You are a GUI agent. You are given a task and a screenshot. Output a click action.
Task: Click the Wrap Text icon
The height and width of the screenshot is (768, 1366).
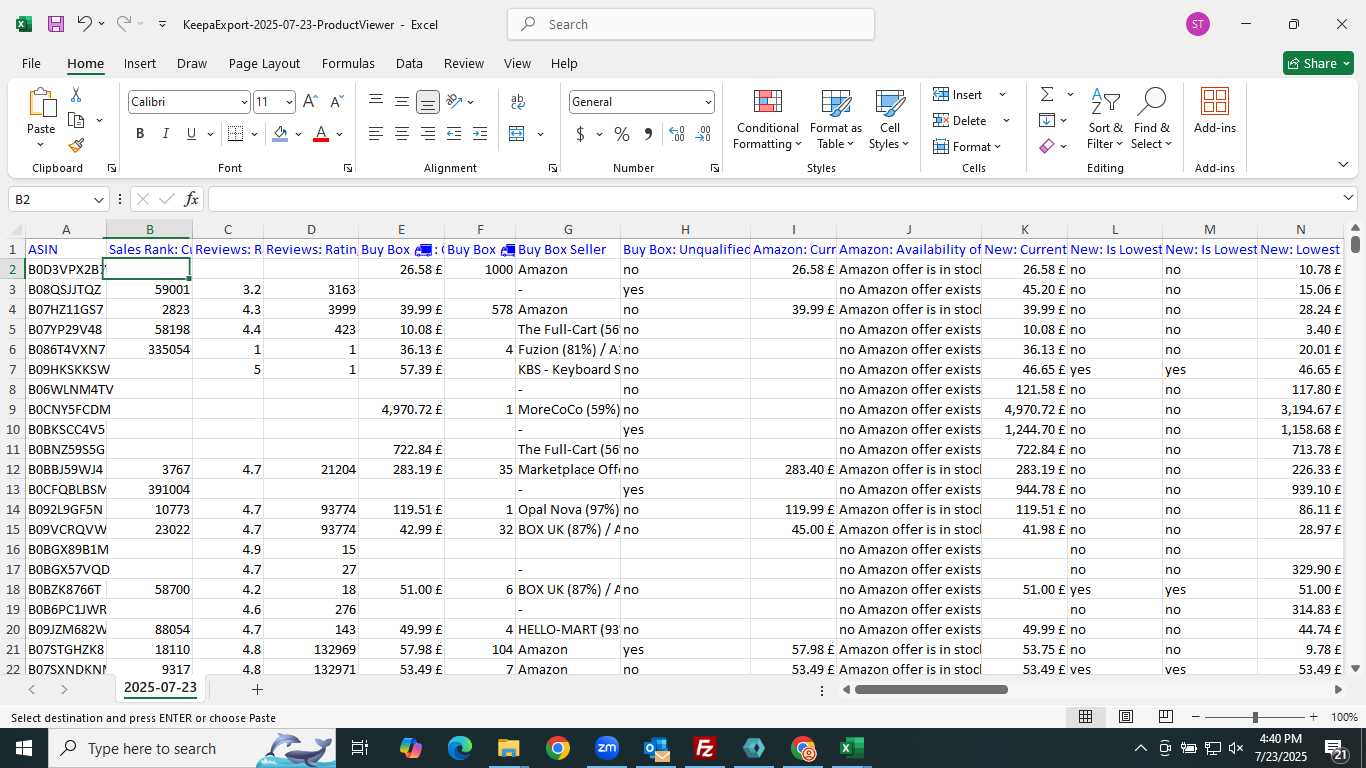click(x=518, y=102)
